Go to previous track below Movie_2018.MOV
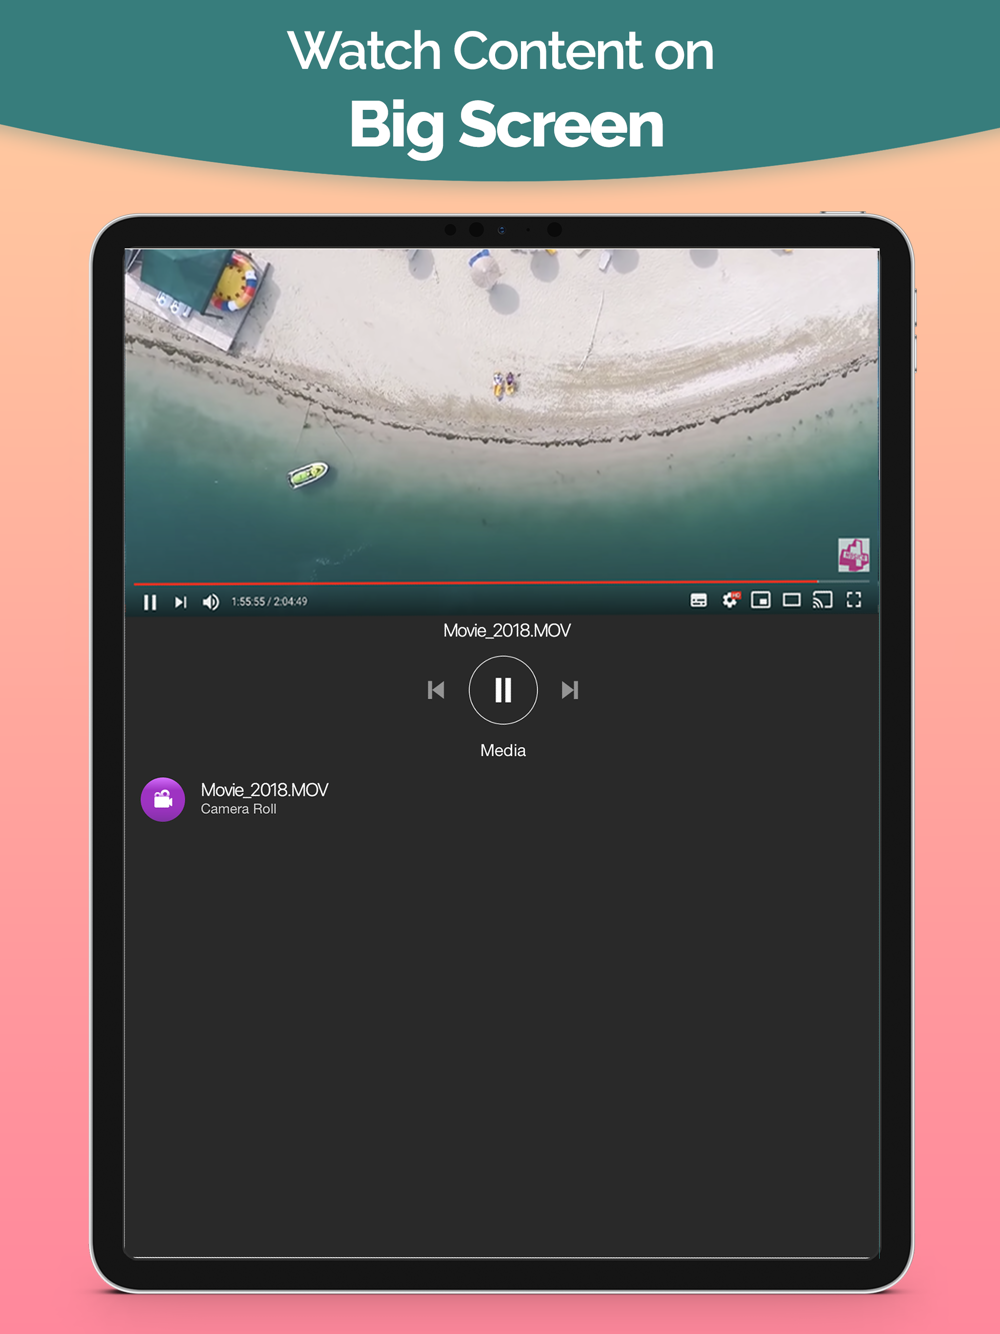Viewport: 1000px width, 1334px height. click(436, 690)
